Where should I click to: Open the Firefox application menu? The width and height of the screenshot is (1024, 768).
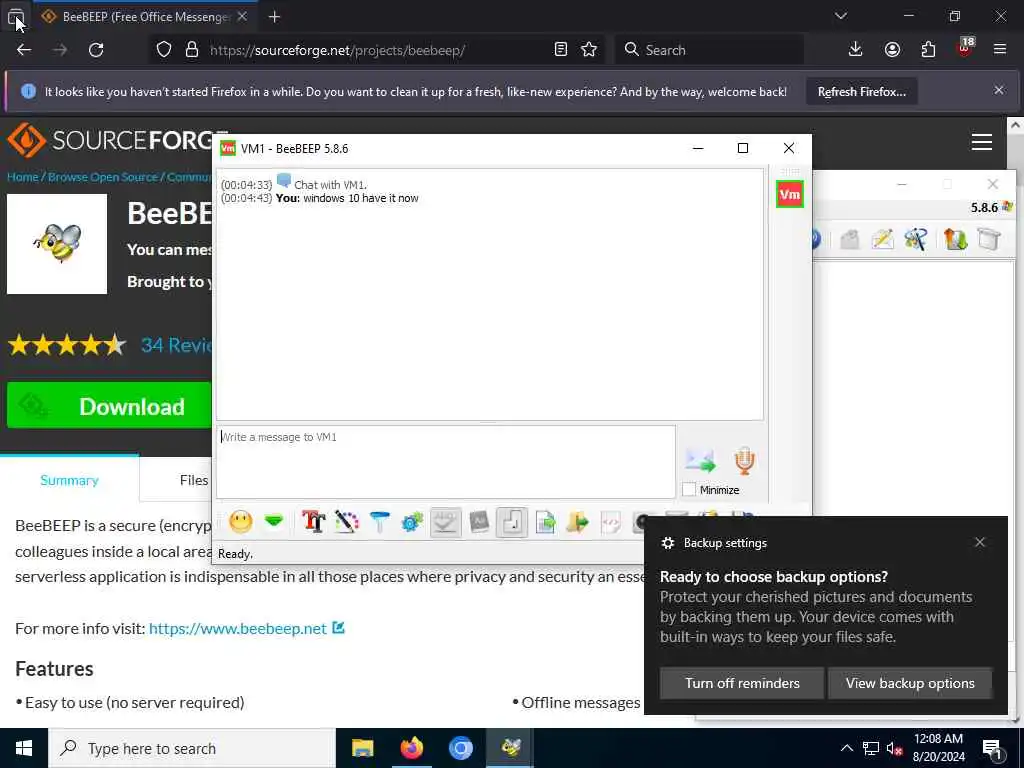(x=1000, y=50)
